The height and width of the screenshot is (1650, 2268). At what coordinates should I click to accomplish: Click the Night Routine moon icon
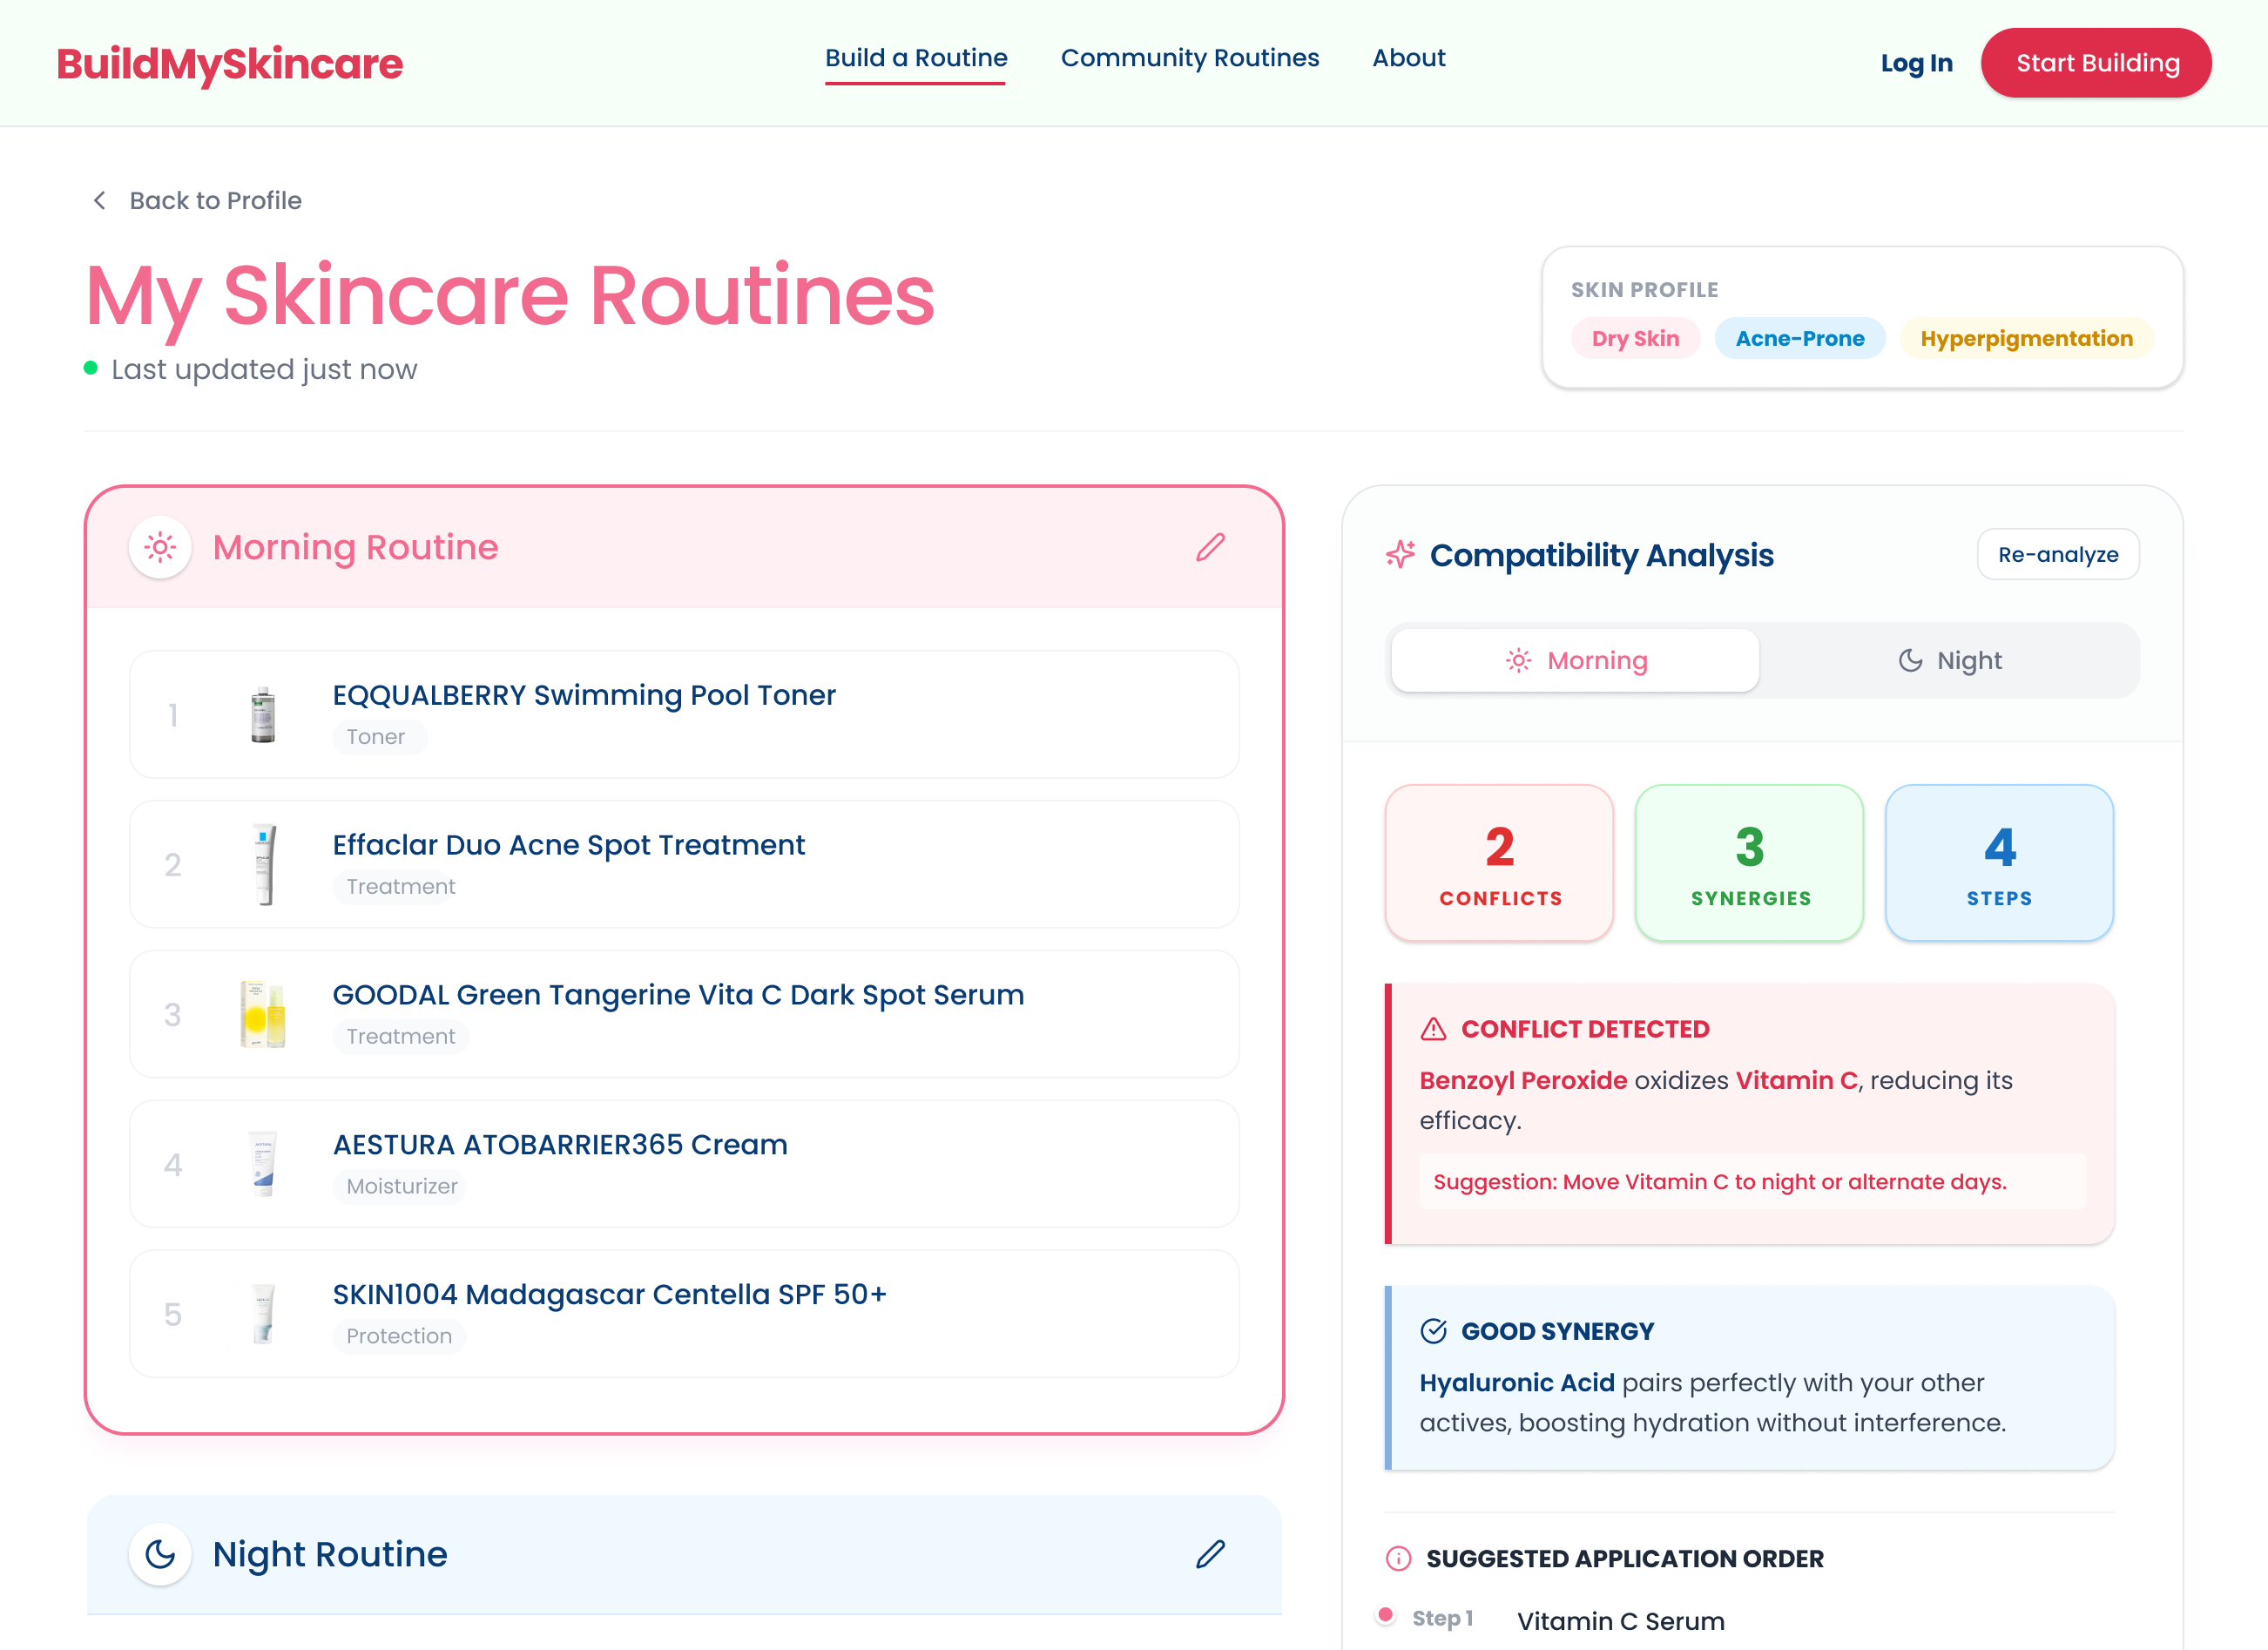pos(160,1554)
